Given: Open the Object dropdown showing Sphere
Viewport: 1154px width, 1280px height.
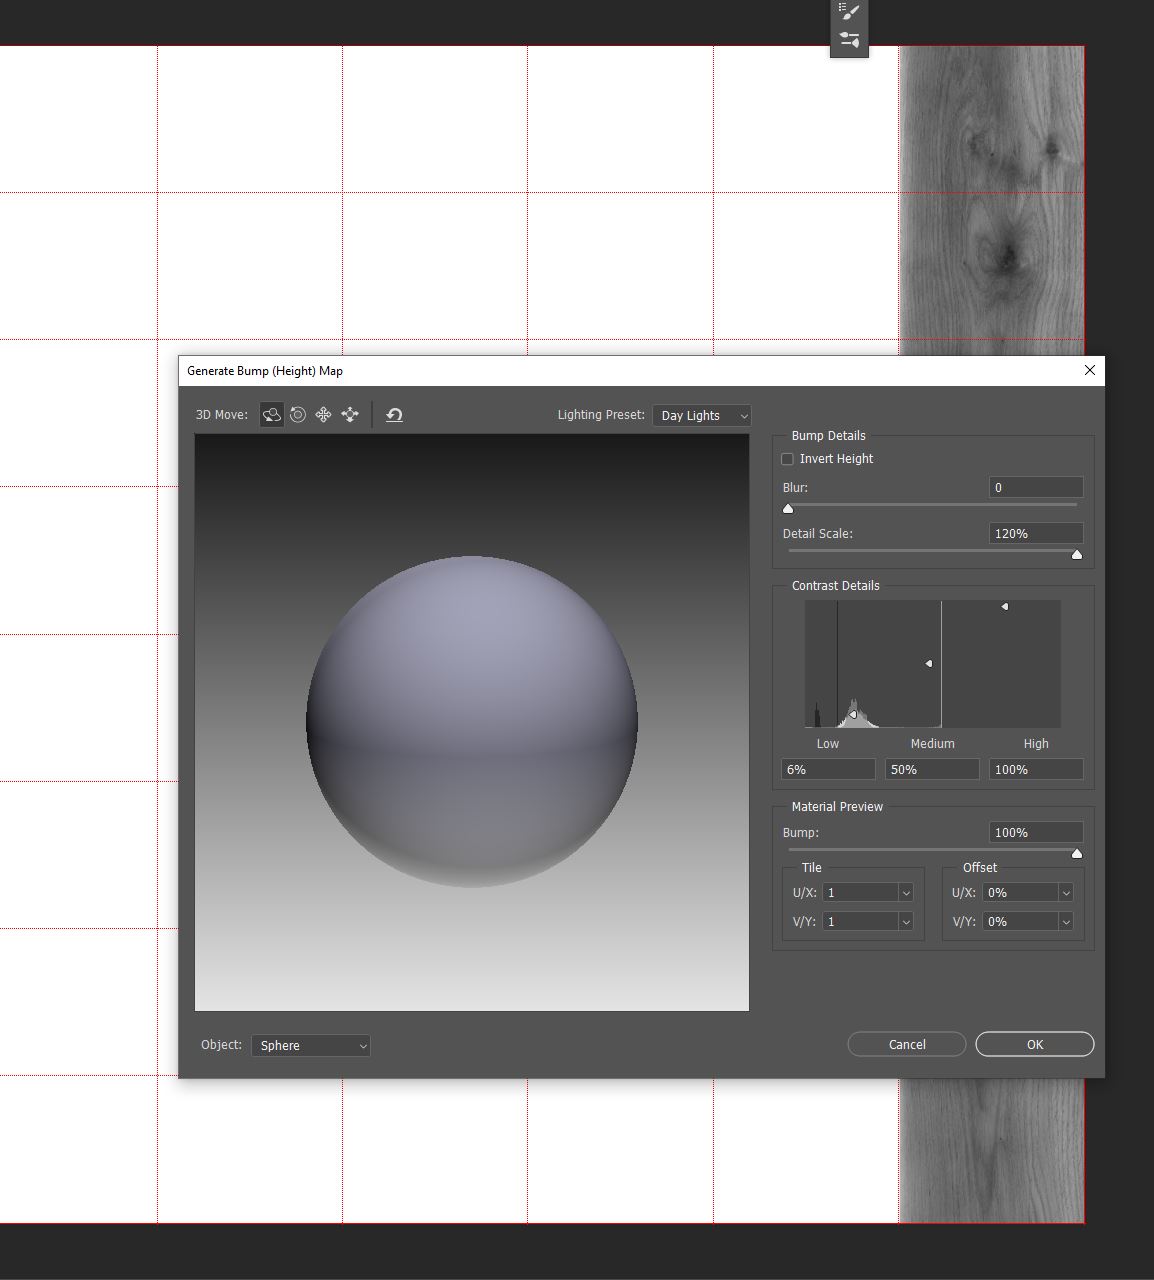Looking at the screenshot, I should pos(310,1045).
